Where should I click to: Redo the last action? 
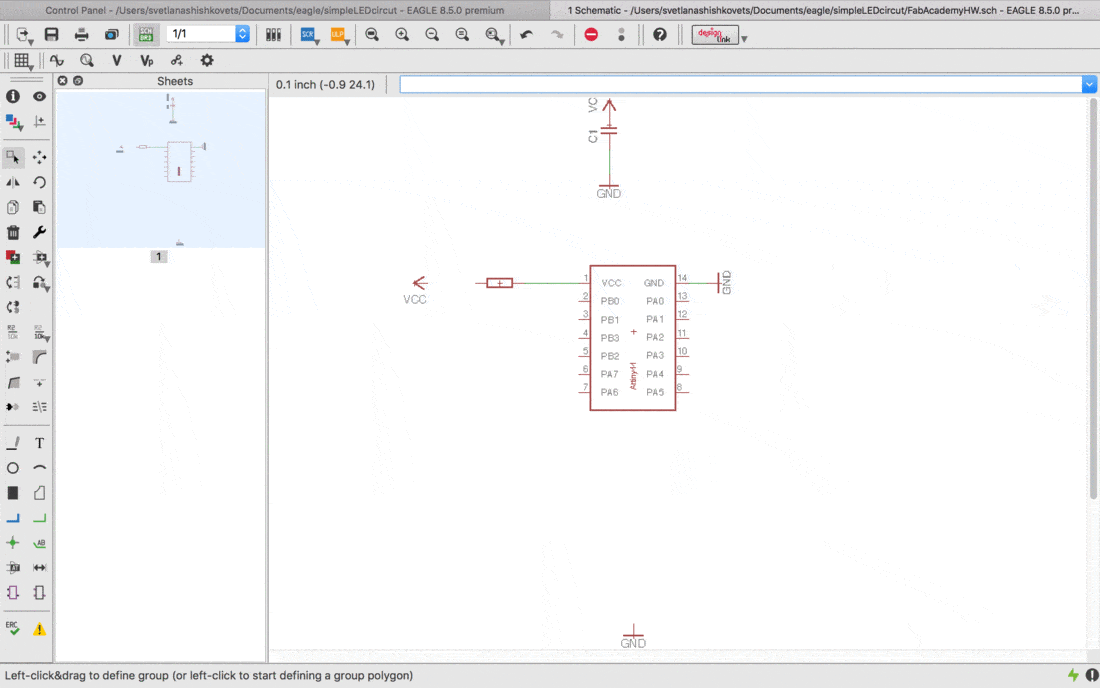557,34
